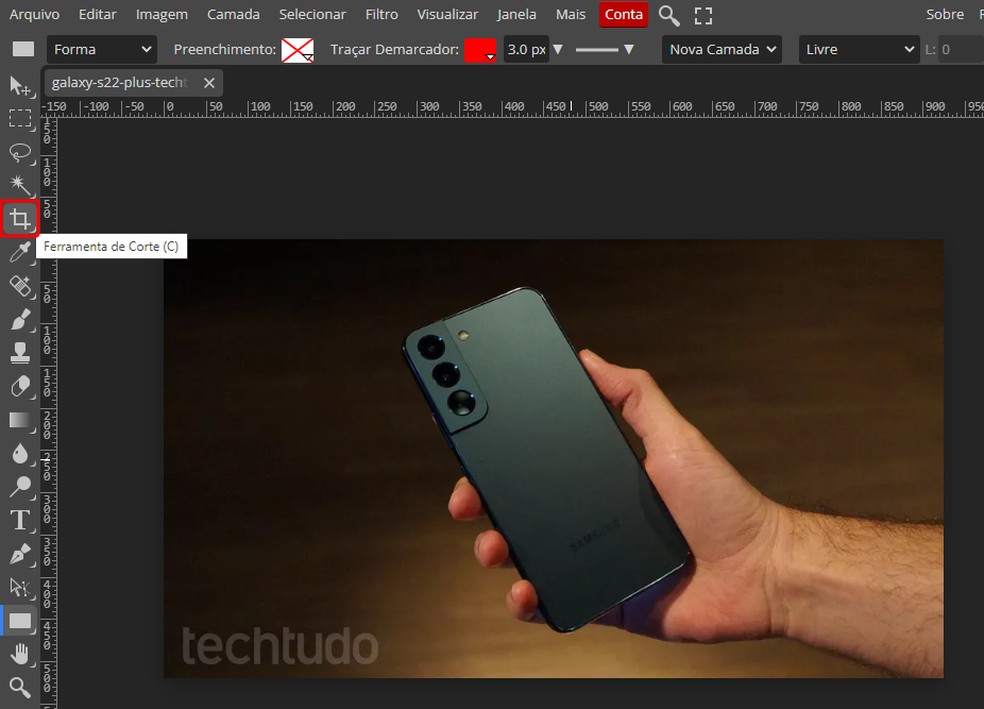Open the red Traçar Demarcador color swatch
984x709 pixels.
pyautogui.click(x=480, y=49)
